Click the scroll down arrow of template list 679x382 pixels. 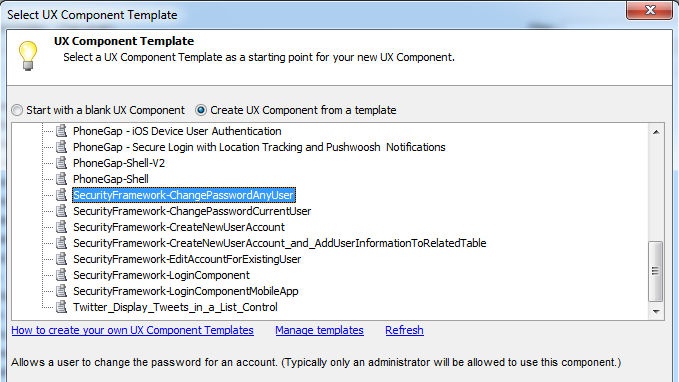coord(656,312)
